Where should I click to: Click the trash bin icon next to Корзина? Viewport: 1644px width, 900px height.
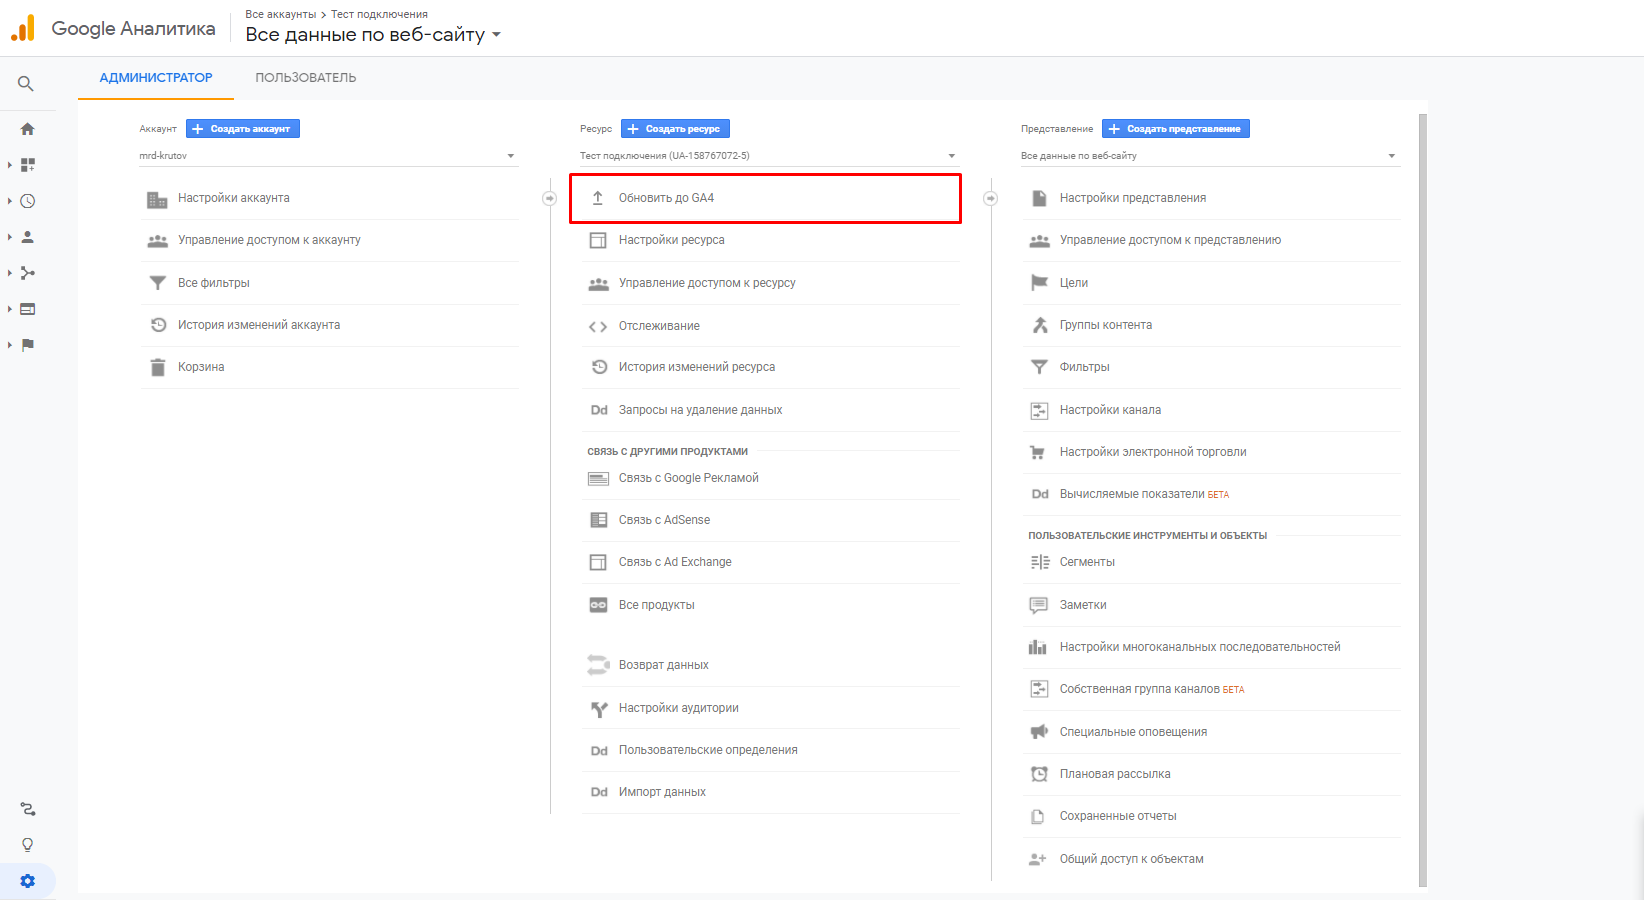coord(158,367)
